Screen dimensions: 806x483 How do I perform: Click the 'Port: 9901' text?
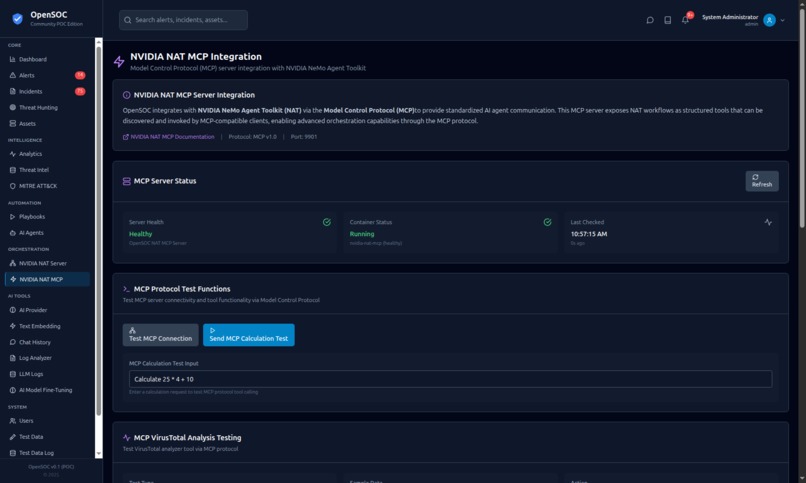tap(304, 137)
